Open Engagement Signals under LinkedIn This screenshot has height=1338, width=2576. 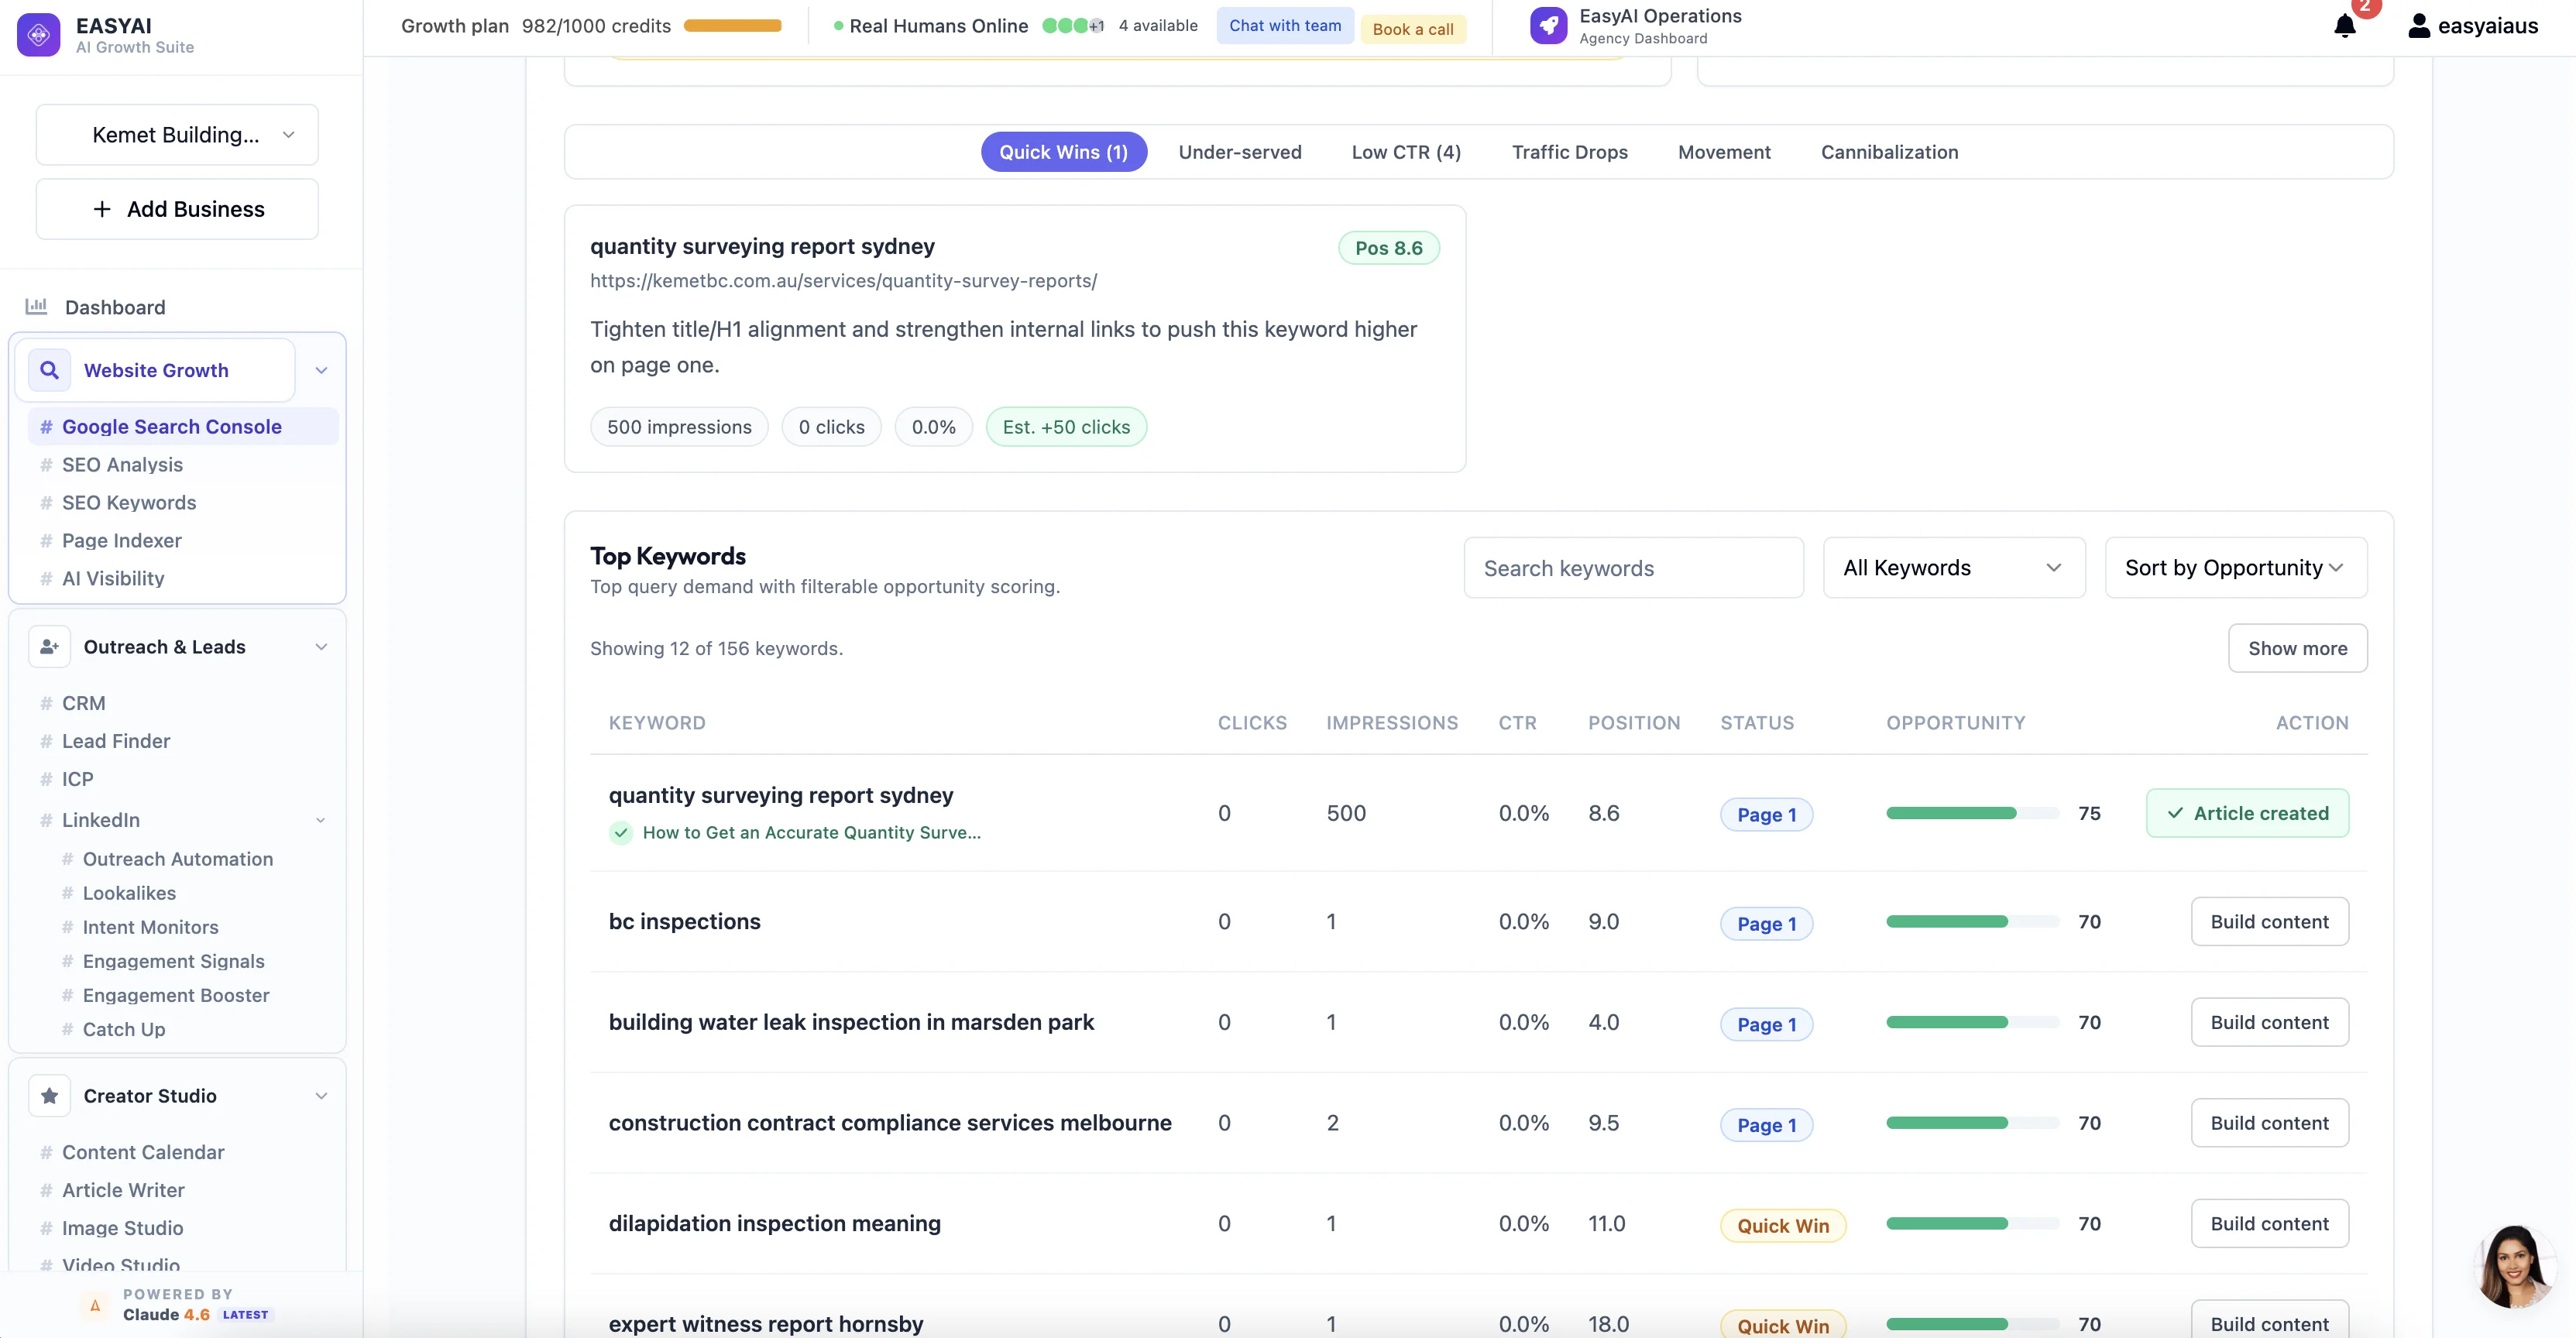click(x=173, y=961)
